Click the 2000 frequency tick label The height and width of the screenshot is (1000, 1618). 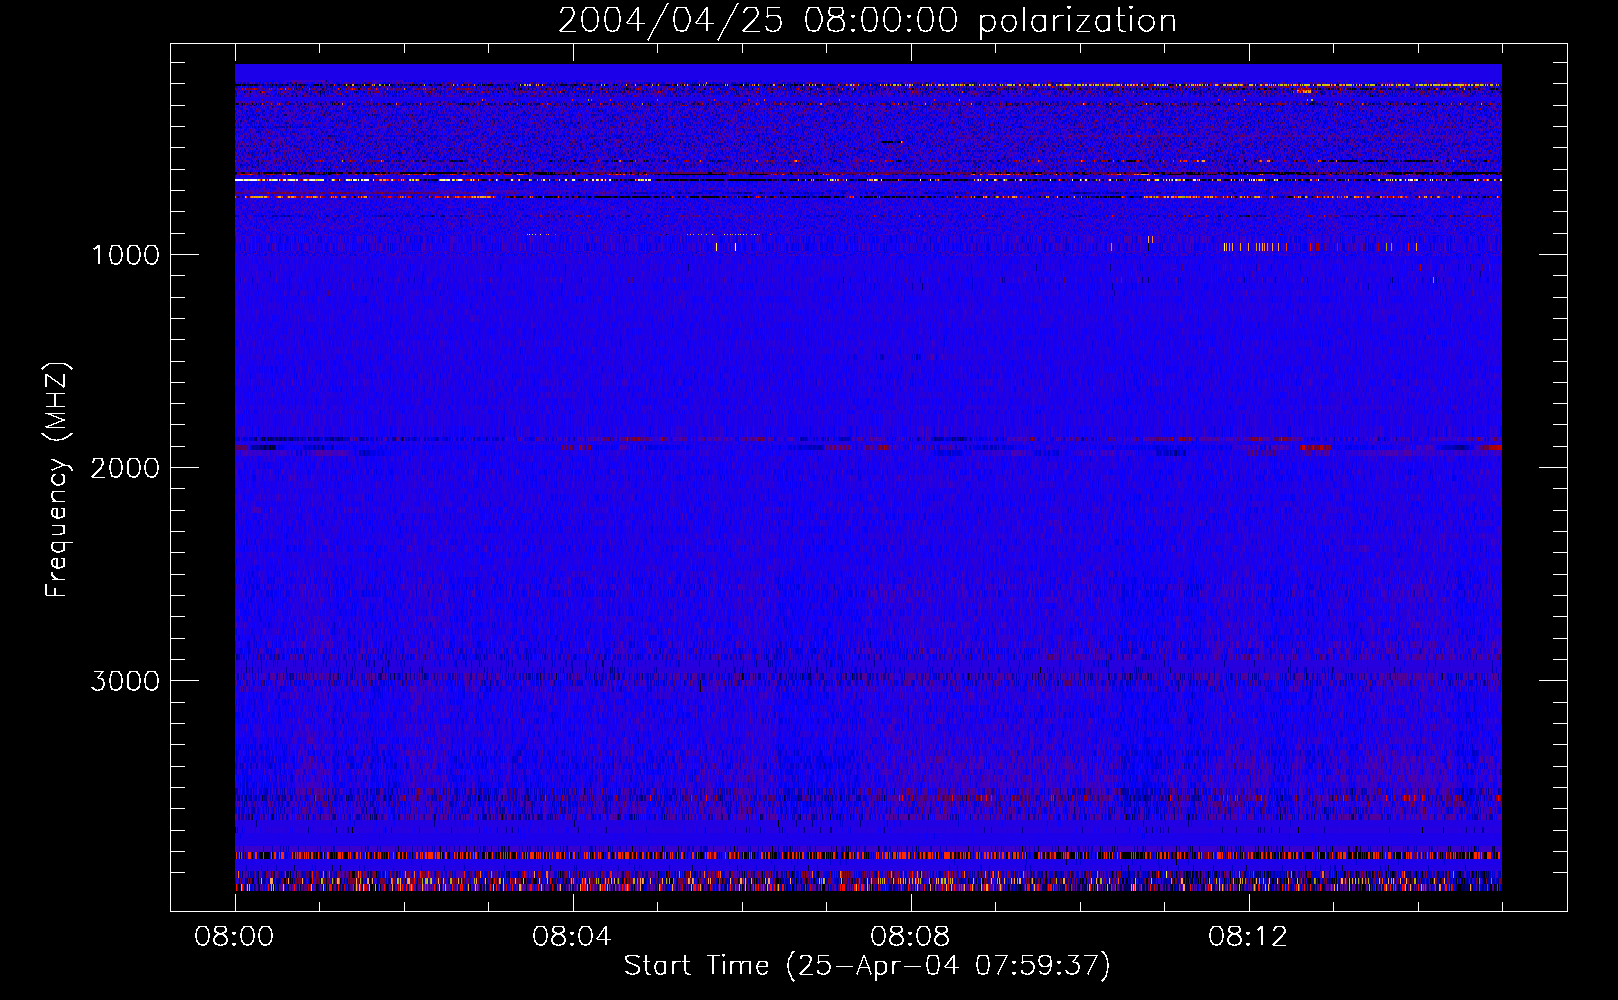pos(125,468)
